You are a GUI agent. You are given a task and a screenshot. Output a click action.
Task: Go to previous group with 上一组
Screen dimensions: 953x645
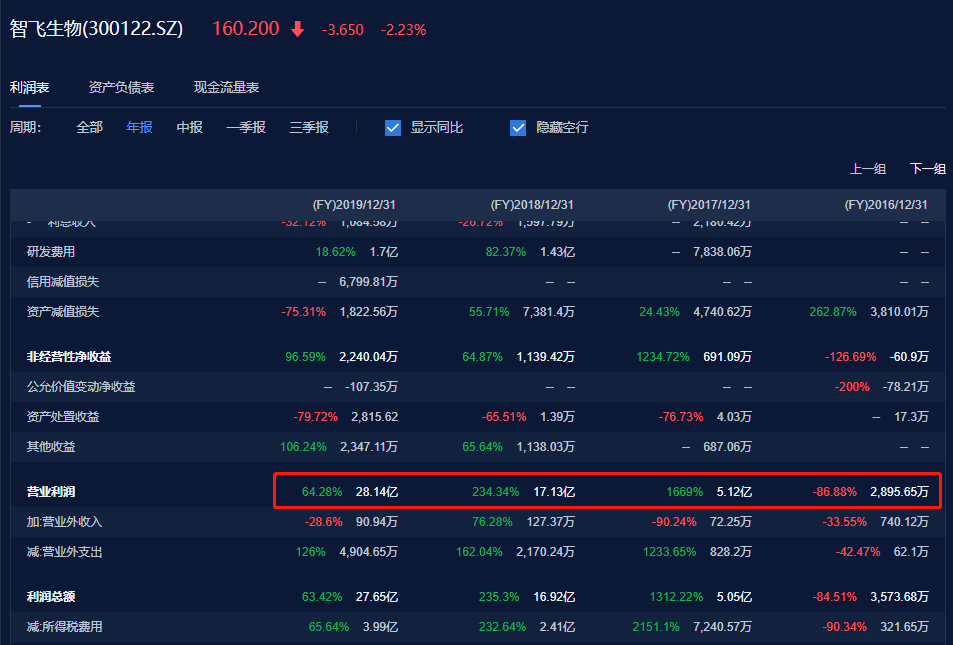(x=868, y=169)
